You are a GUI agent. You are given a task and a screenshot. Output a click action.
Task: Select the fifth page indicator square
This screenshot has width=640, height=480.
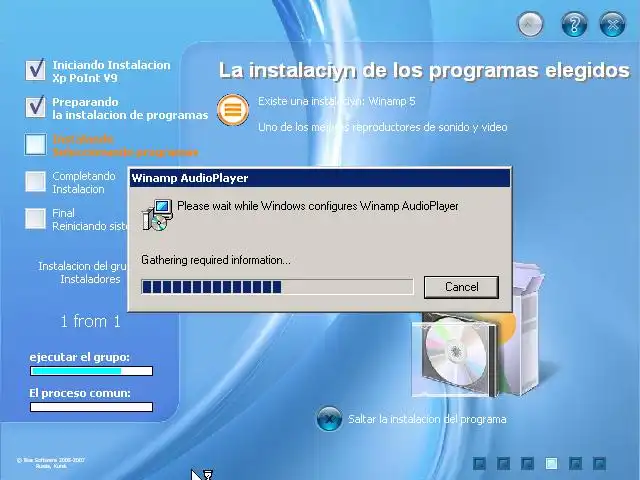pos(576,463)
